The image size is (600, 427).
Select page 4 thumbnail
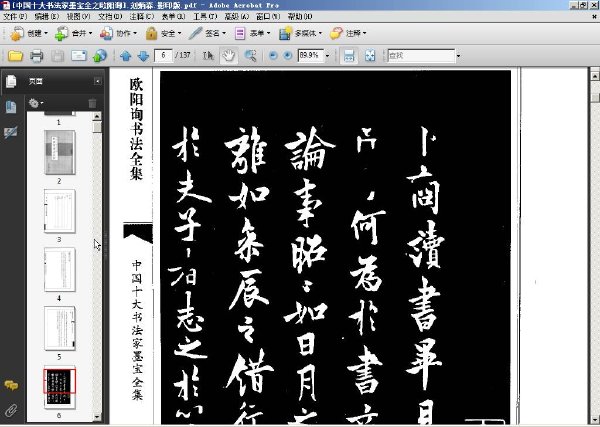[x=59, y=269]
